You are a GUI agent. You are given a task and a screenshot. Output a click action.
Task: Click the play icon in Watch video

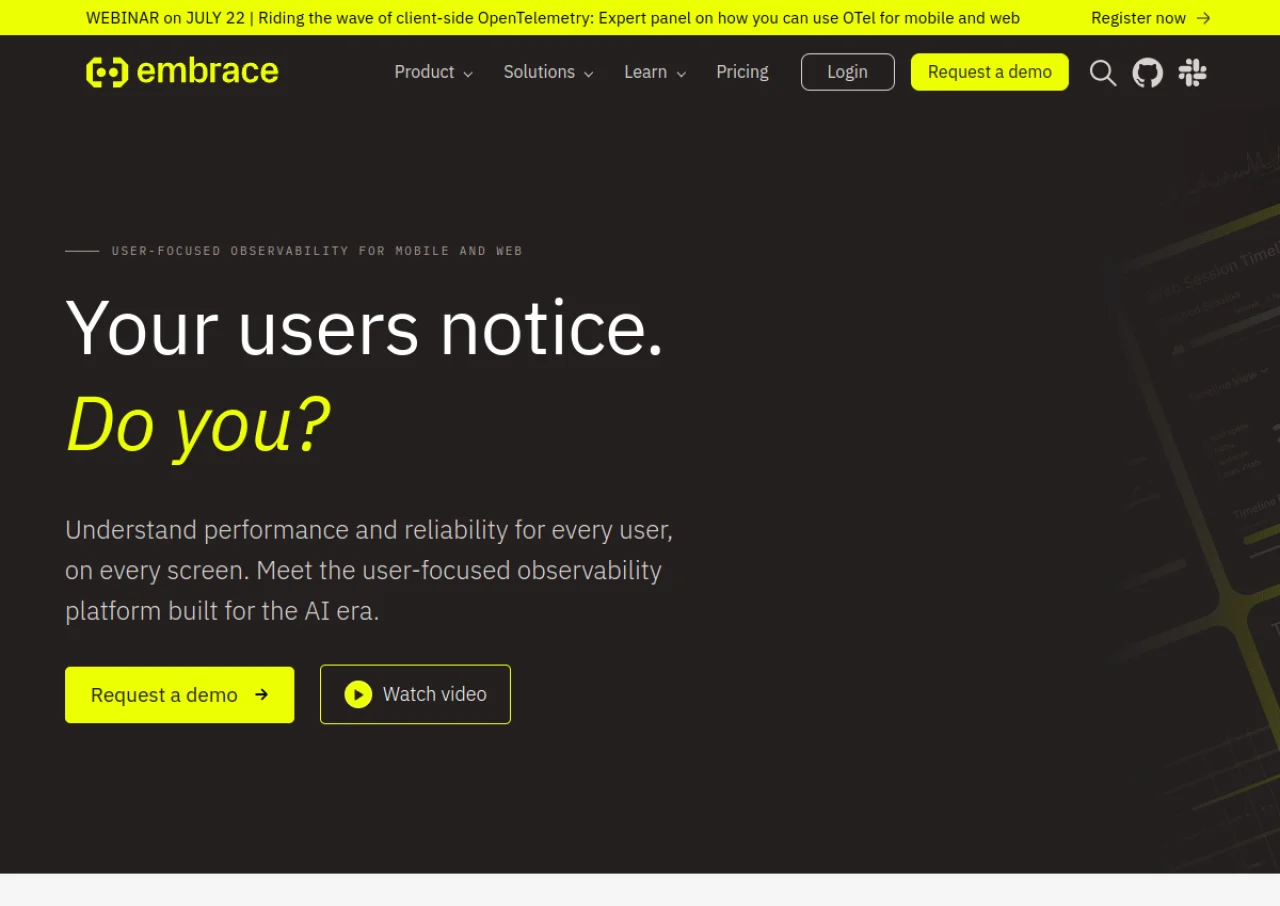pyautogui.click(x=358, y=694)
